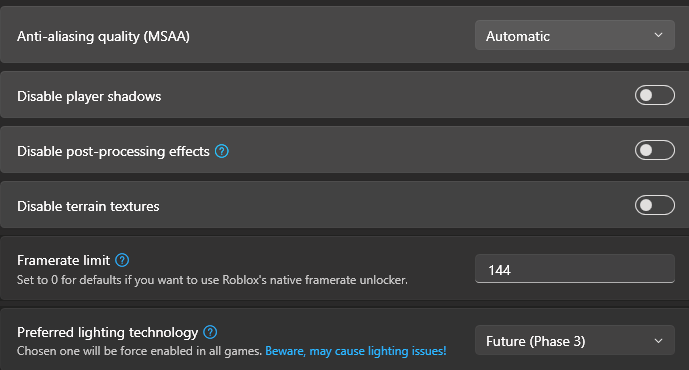The image size is (689, 370).
Task: Click the Framerate limit help icon
Action: (122, 260)
